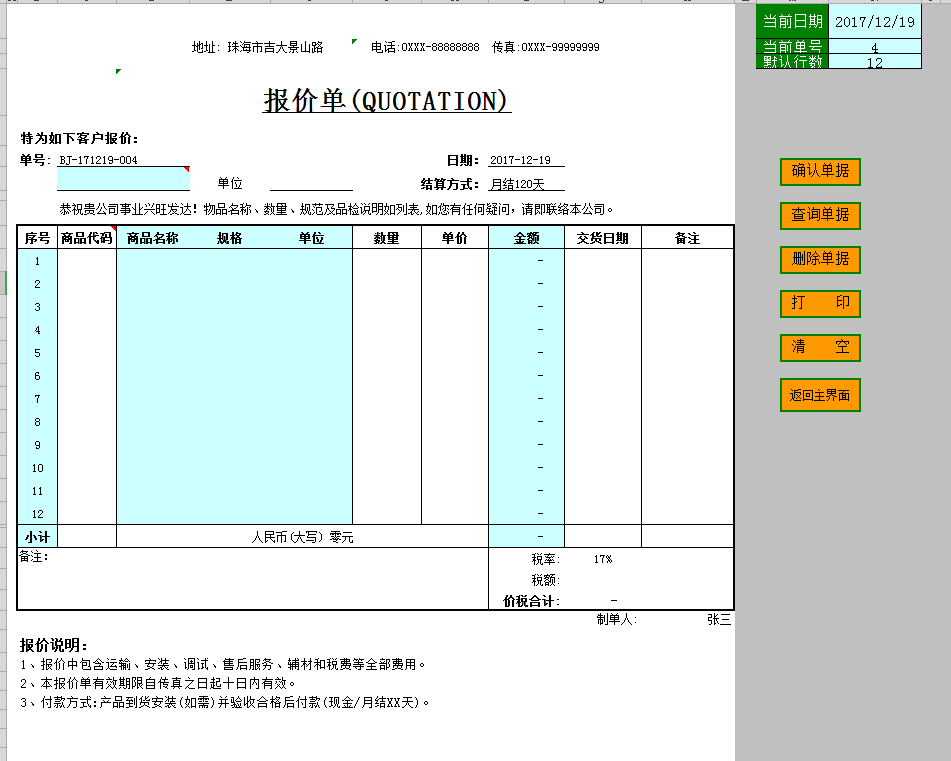Click the 打印 button to print
Viewport: 951px width, 761px height.
click(x=819, y=304)
